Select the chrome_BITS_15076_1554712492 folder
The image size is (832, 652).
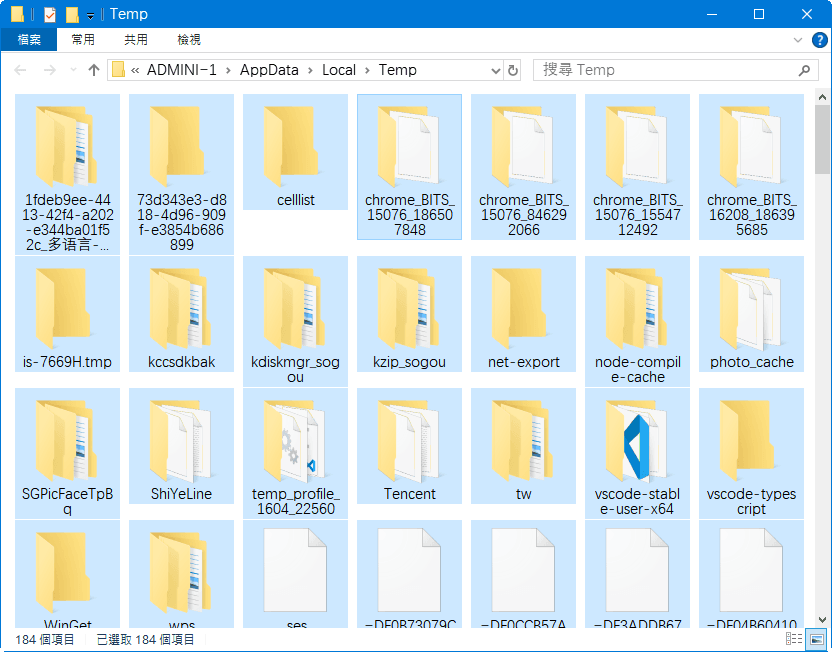pyautogui.click(x=637, y=167)
